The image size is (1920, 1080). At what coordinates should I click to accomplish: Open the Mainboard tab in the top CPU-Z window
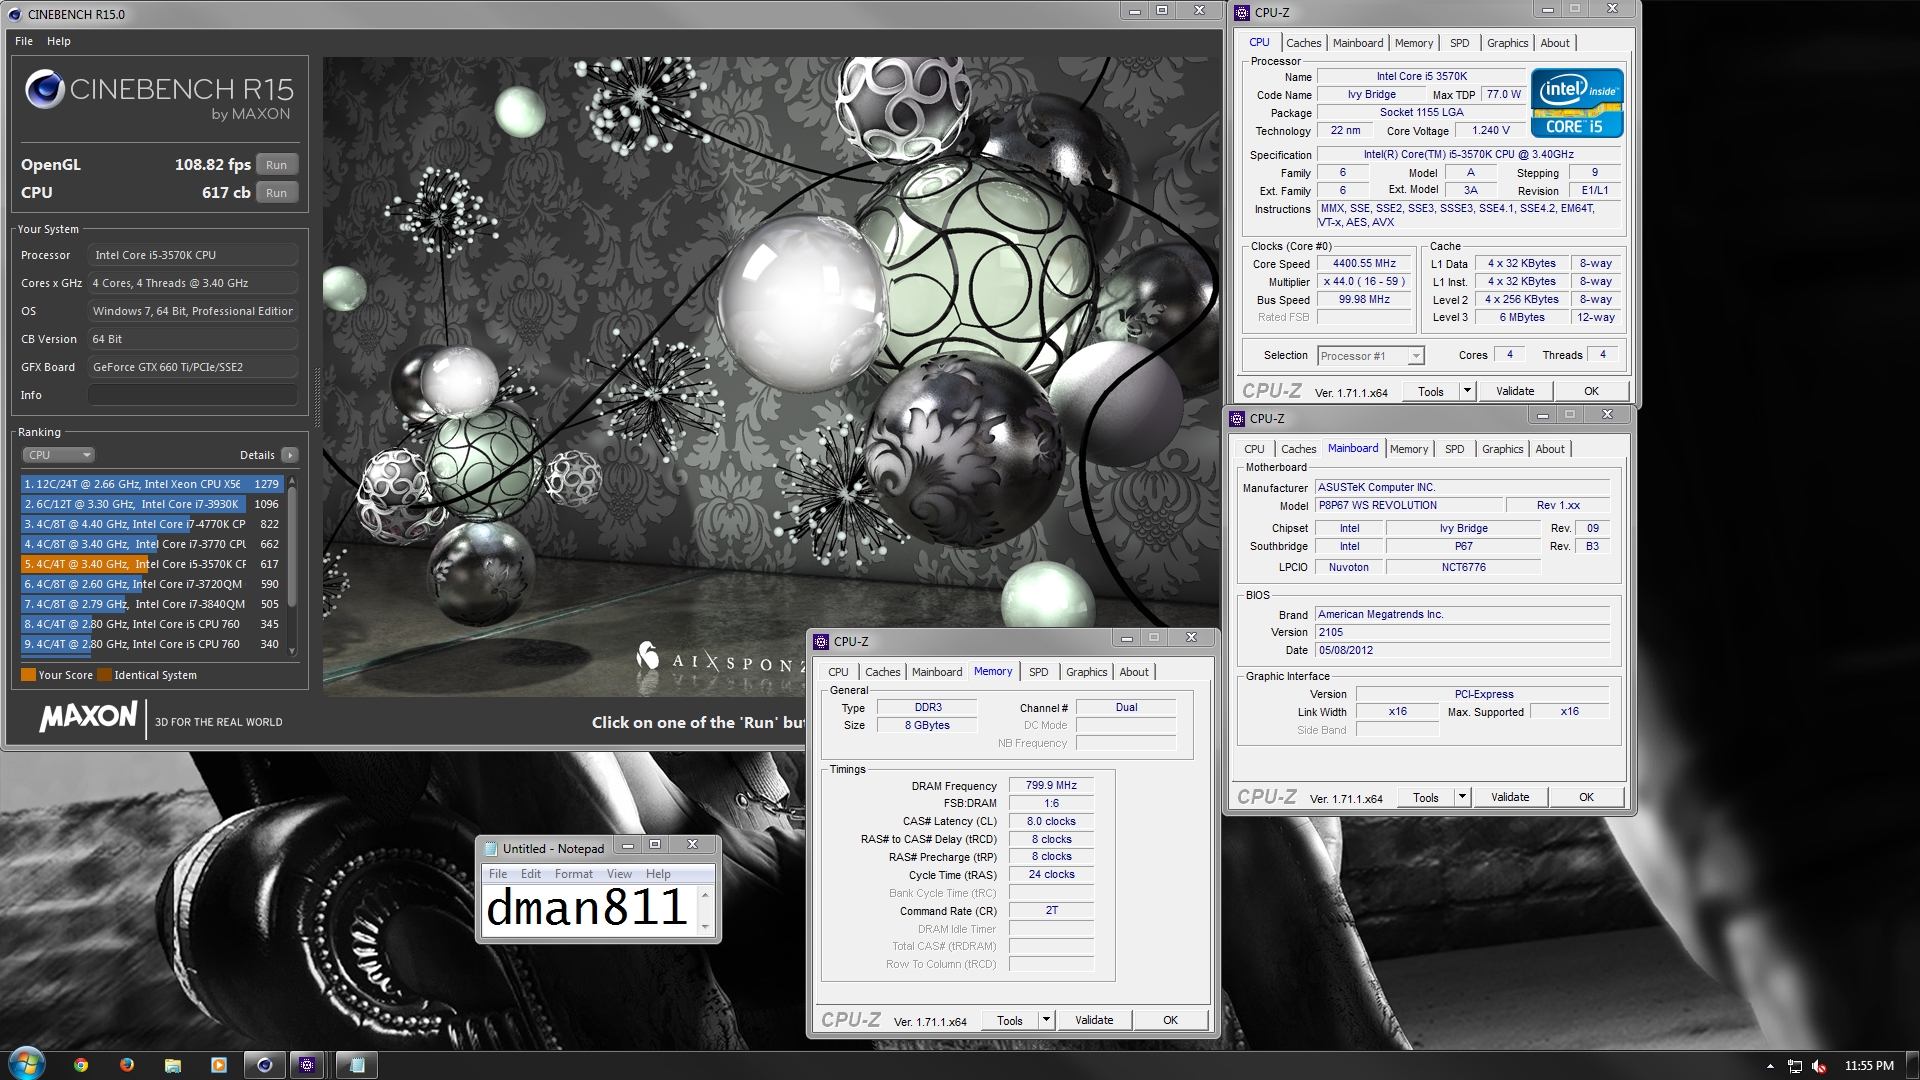click(1358, 43)
